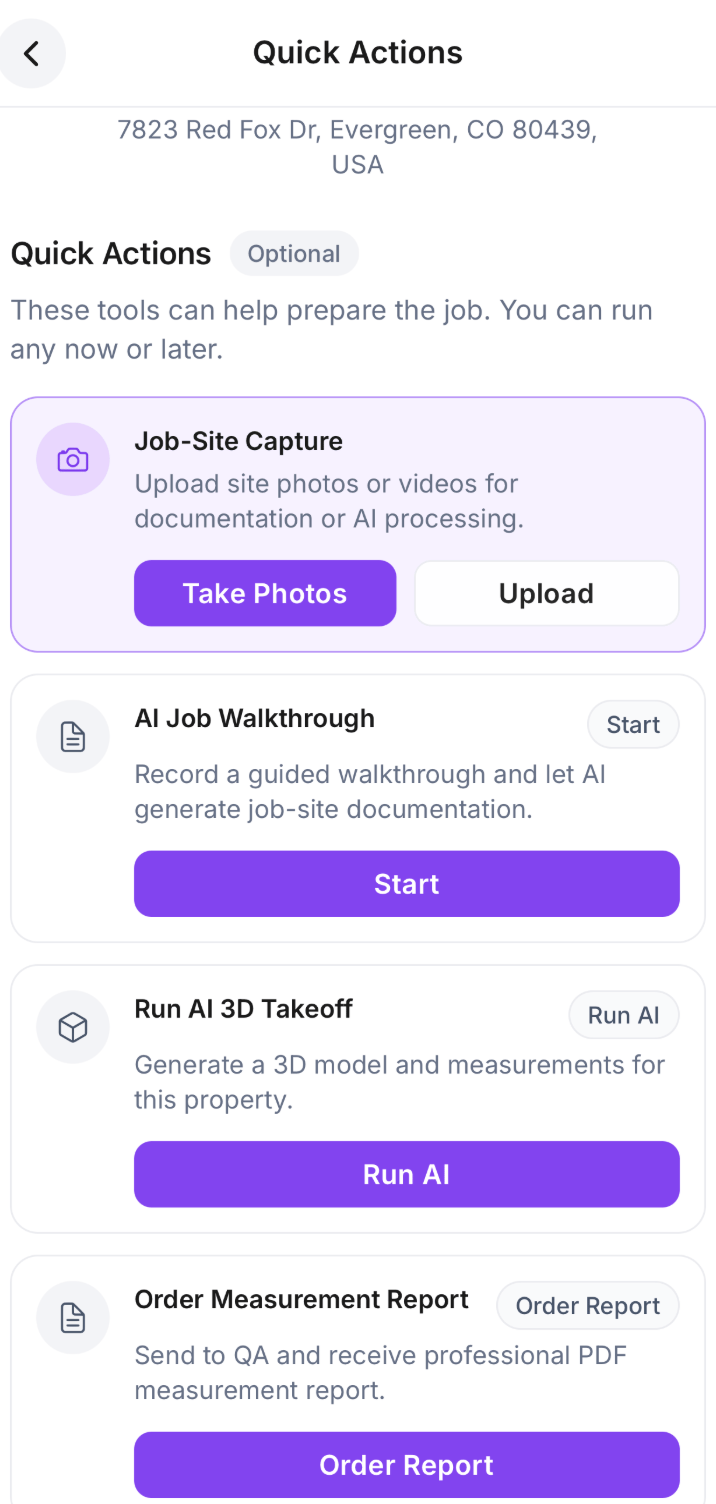Click the small Start pill badge
Image resolution: width=716 pixels, height=1504 pixels.
click(633, 725)
